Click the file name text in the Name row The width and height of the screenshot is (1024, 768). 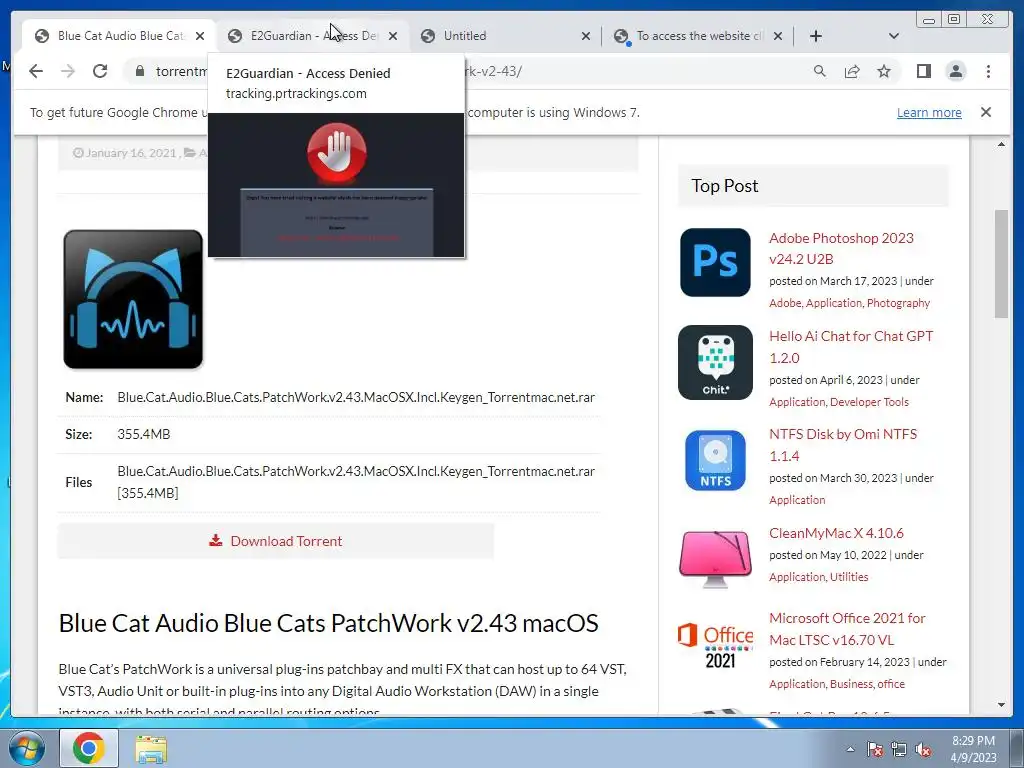(356, 397)
